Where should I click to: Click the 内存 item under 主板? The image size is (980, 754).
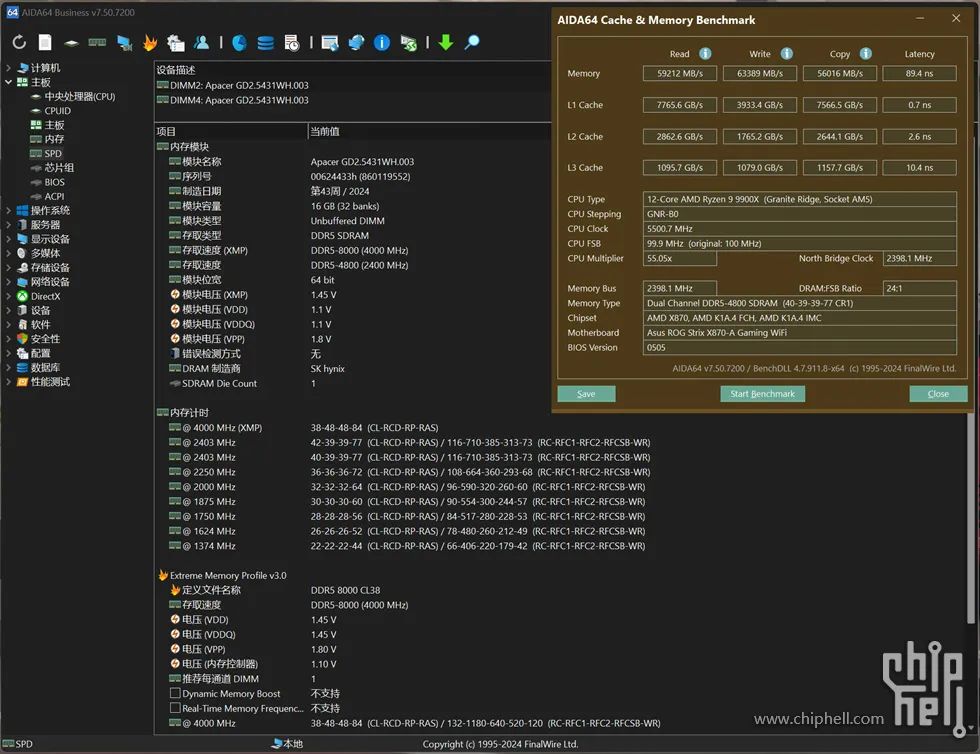(x=54, y=139)
